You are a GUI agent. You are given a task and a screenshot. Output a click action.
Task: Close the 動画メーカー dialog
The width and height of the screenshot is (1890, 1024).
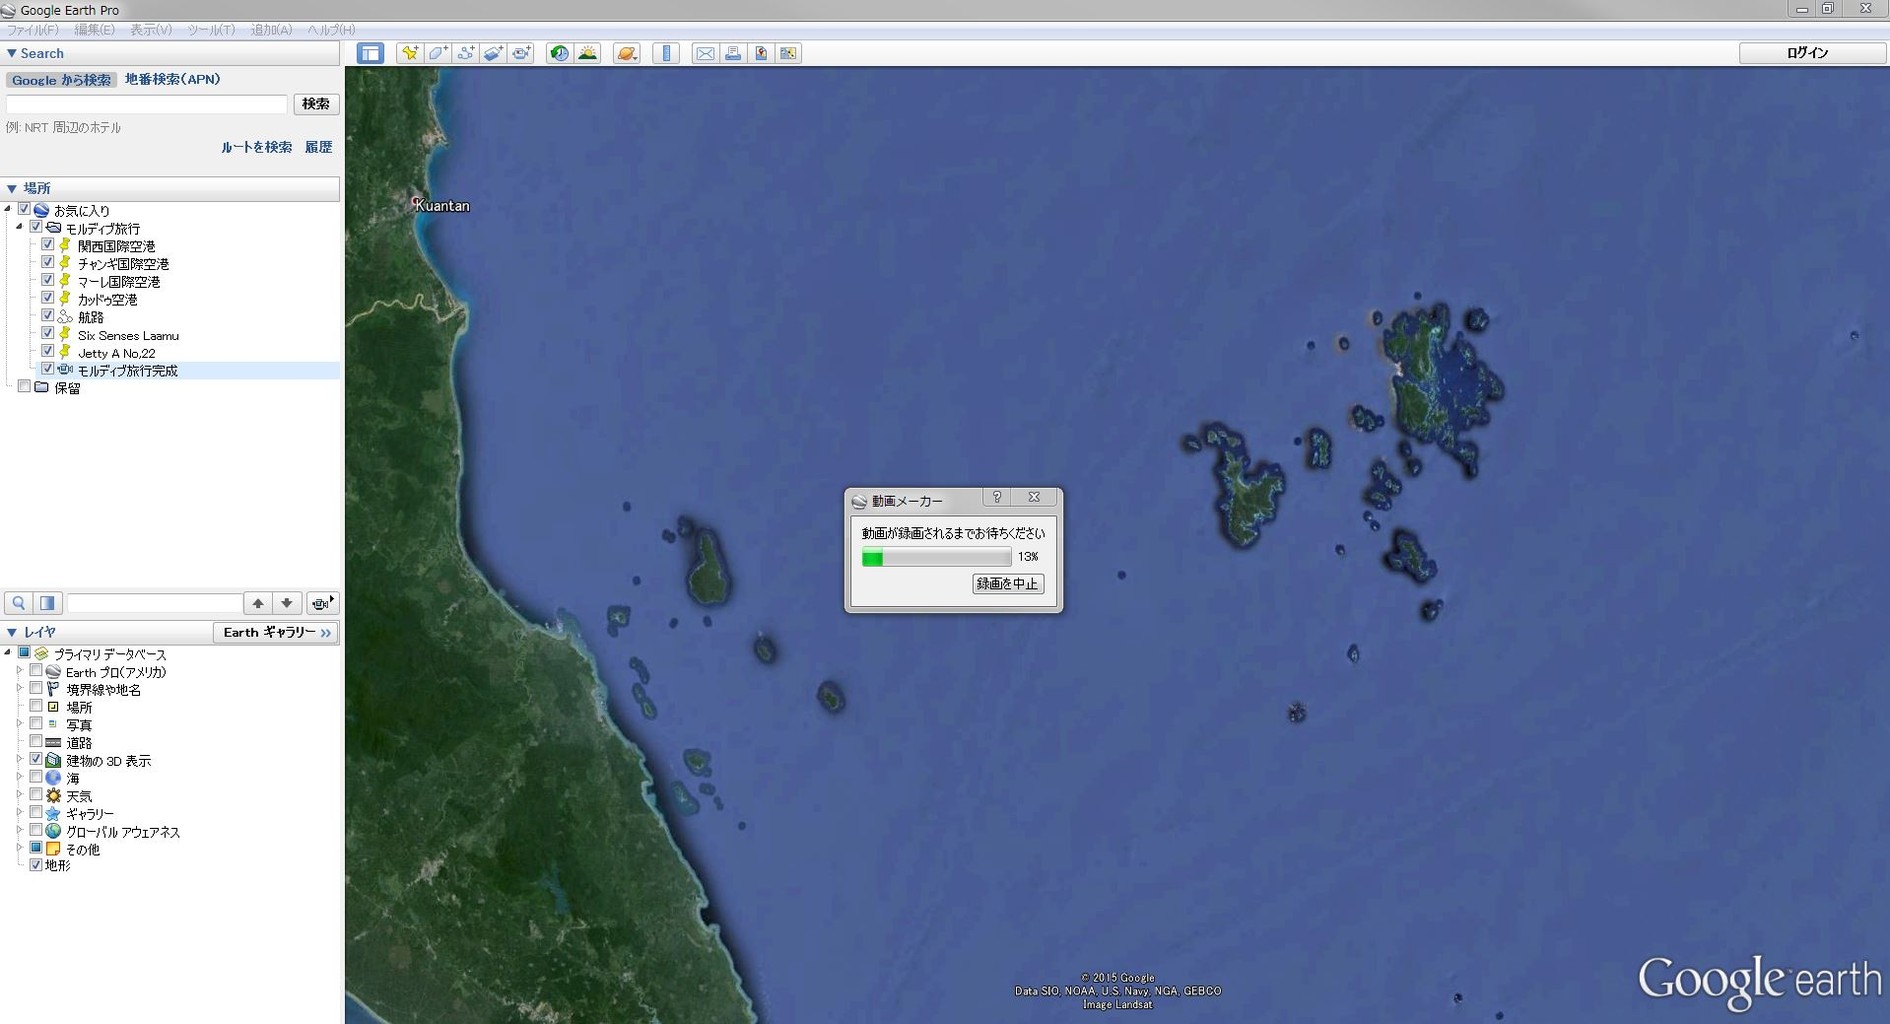[1034, 498]
